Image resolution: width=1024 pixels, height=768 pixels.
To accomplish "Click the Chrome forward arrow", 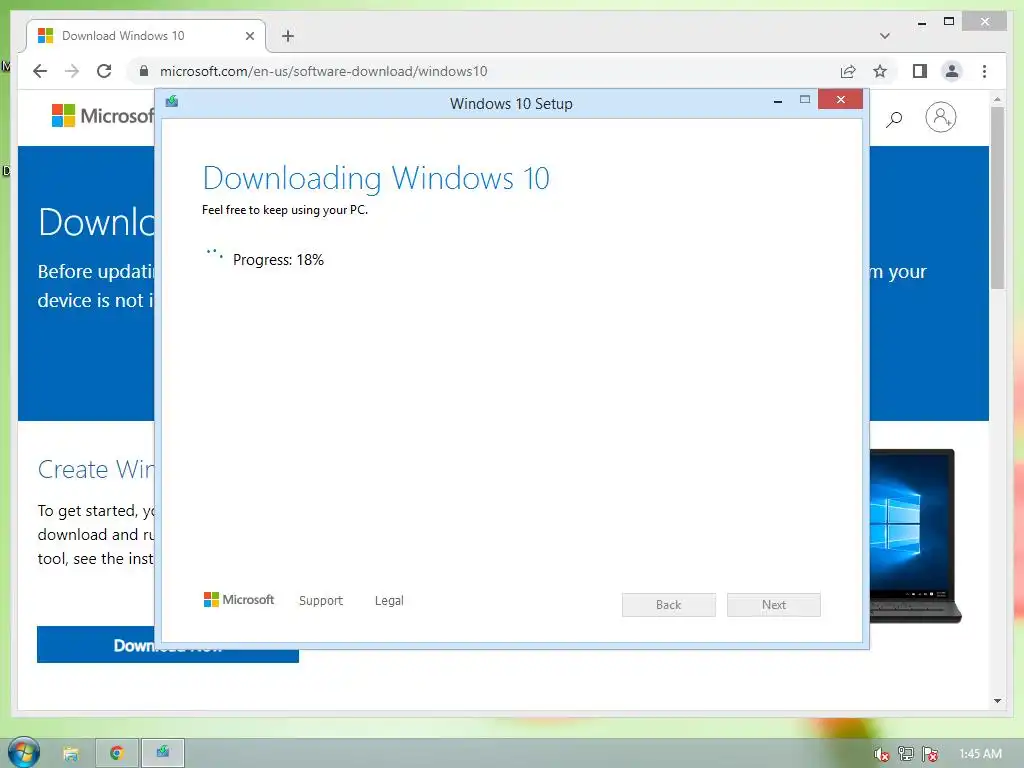I will pyautogui.click(x=72, y=71).
